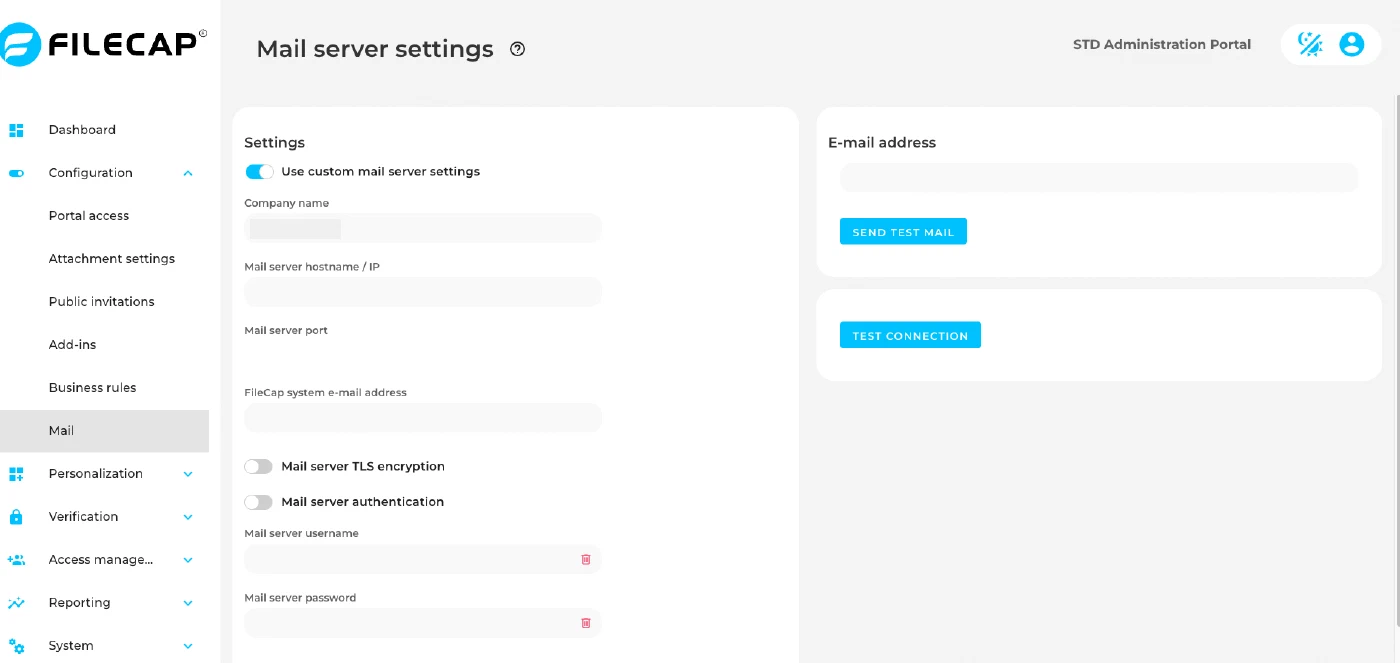Click the Mail server password field
The image size is (1400, 663).
click(423, 623)
